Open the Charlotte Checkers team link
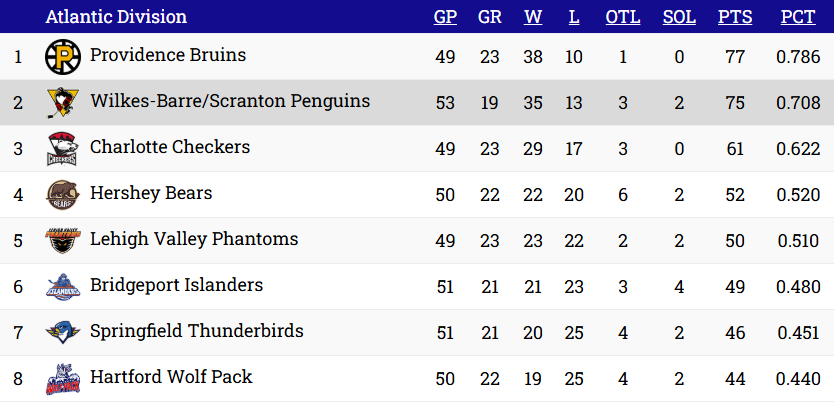The height and width of the screenshot is (402, 834). (x=170, y=147)
